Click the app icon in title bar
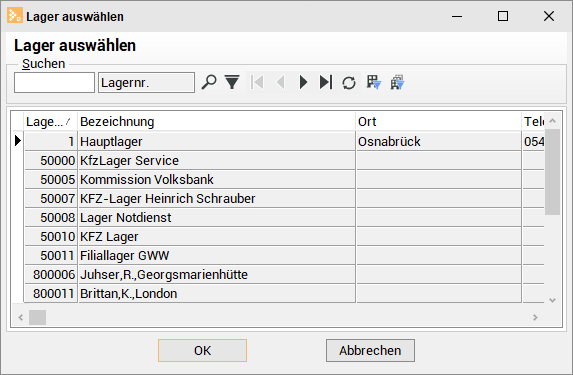Viewport: 573px width, 375px height. [x=15, y=16]
